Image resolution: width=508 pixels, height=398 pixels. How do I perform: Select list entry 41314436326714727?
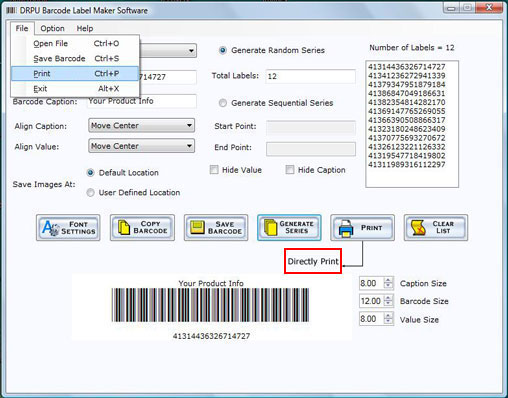click(407, 67)
